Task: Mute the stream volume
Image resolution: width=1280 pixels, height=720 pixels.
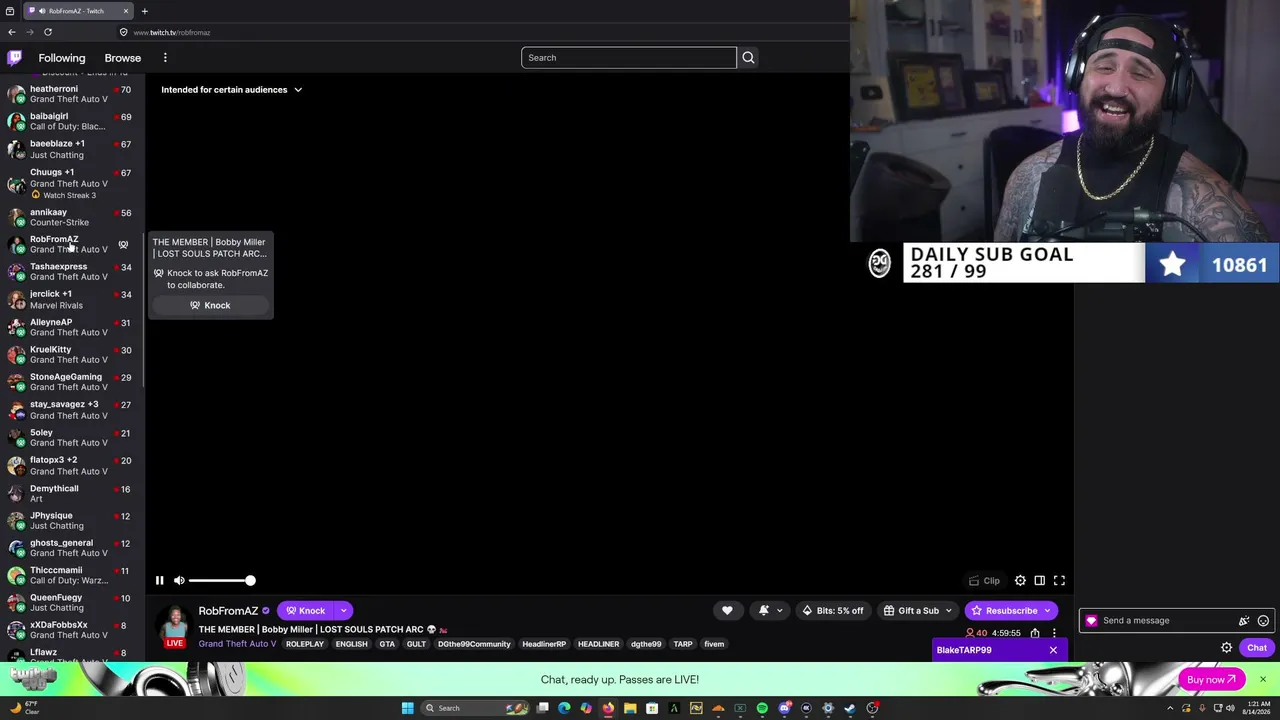Action: tap(179, 580)
